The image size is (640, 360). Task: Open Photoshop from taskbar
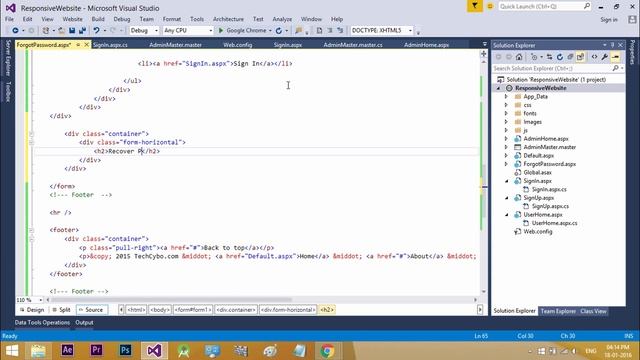coord(125,350)
